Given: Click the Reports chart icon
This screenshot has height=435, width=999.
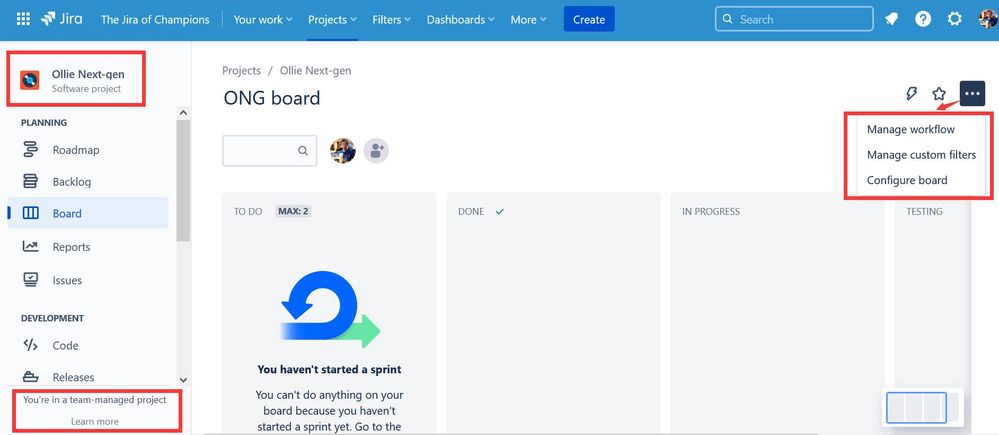Looking at the screenshot, I should pos(30,246).
